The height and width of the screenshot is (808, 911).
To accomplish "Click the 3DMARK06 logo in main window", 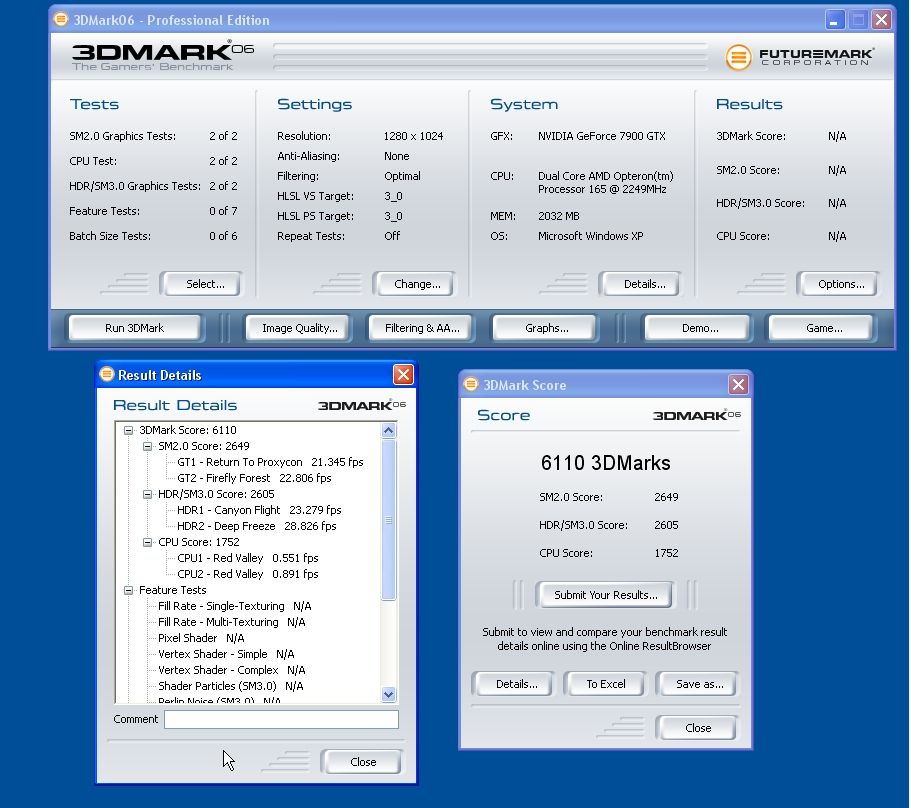I will point(163,56).
